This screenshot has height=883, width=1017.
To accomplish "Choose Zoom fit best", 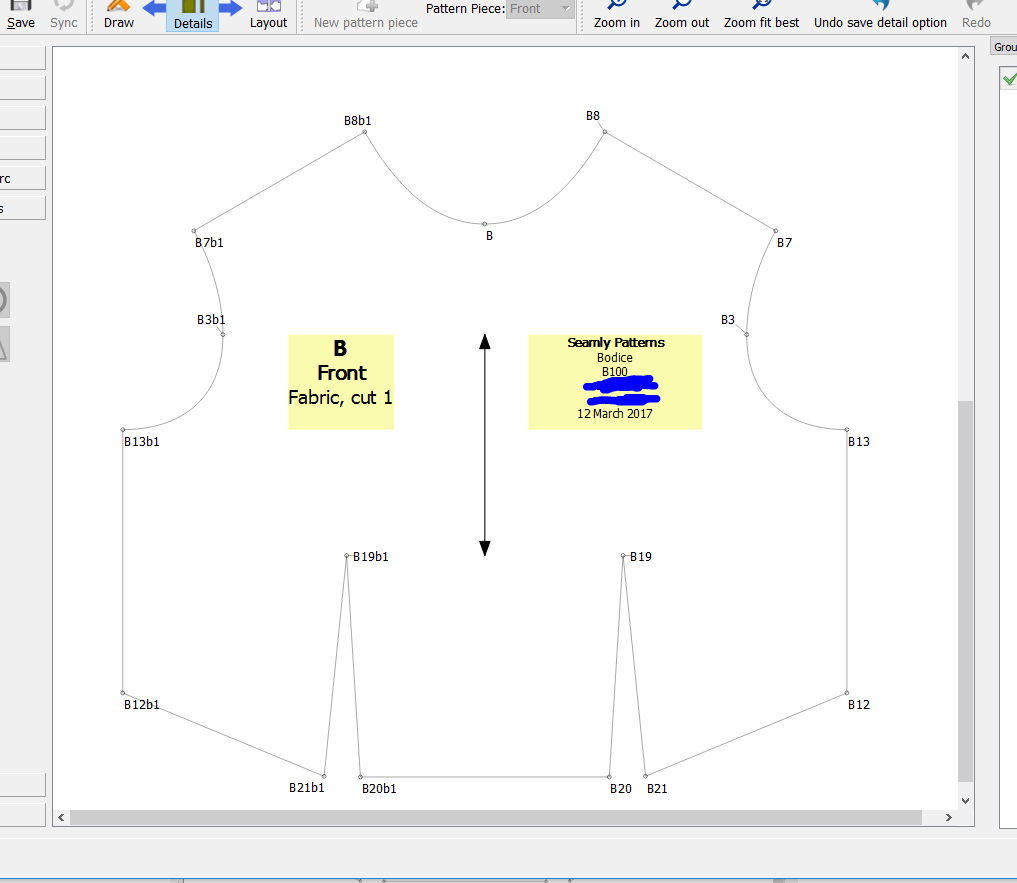I will point(761,15).
